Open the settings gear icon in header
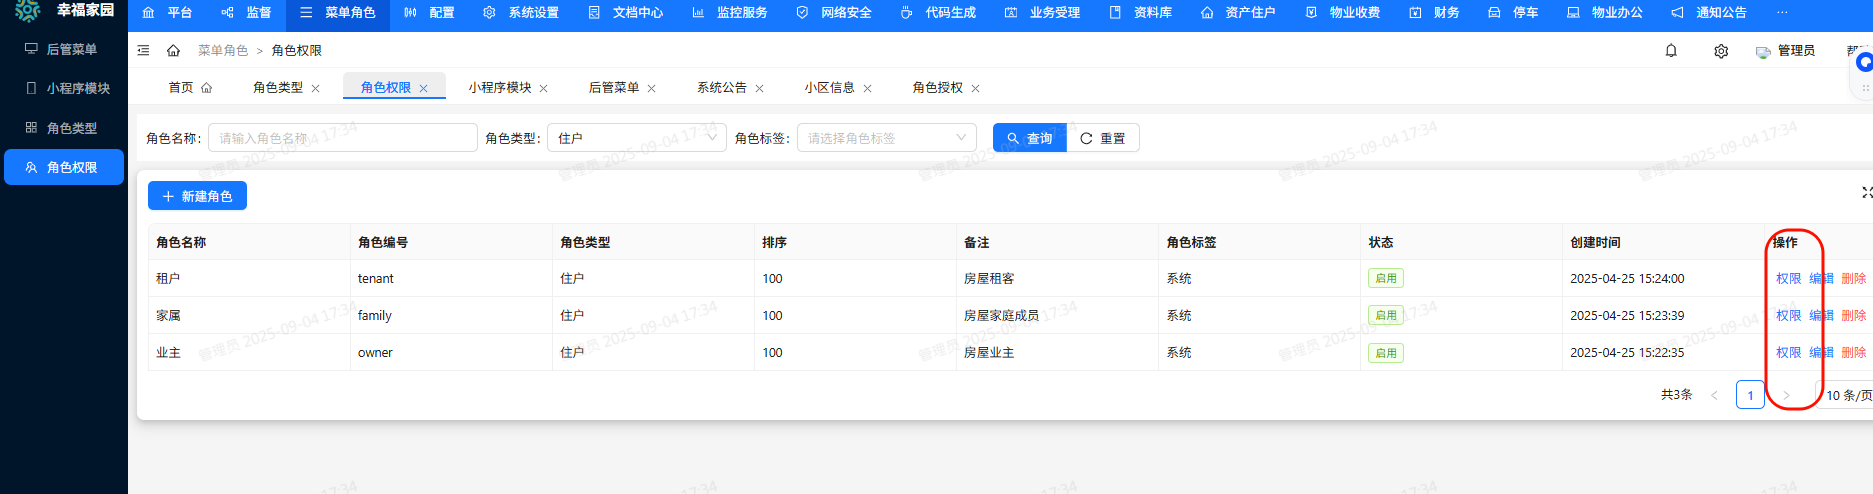This screenshot has width=1873, height=494. (x=1721, y=51)
